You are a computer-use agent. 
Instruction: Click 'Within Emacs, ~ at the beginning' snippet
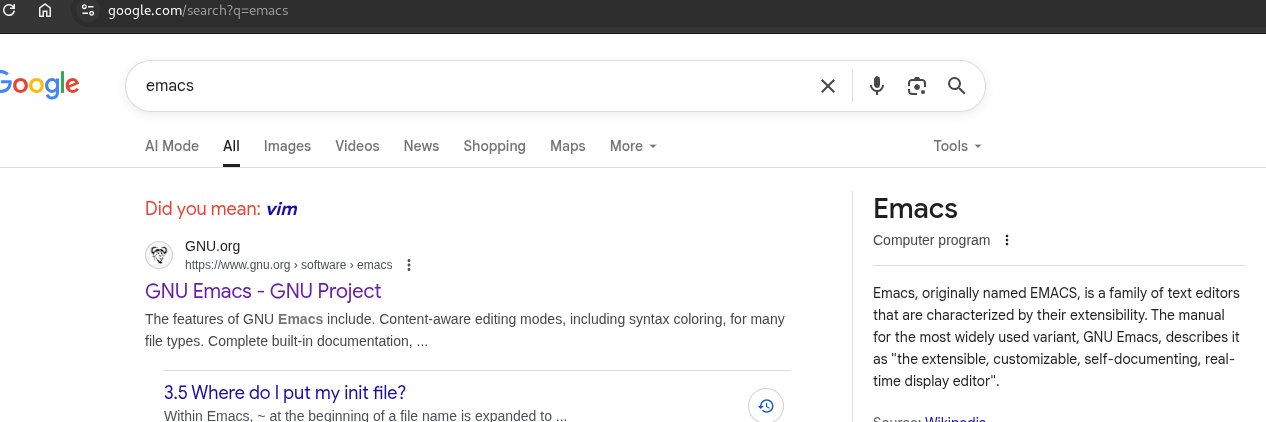coord(366,415)
